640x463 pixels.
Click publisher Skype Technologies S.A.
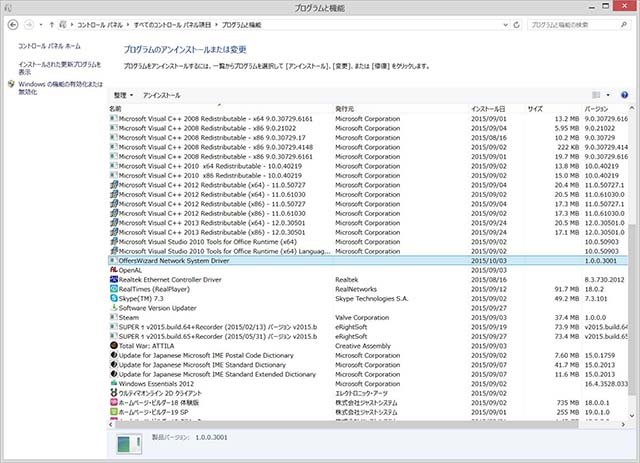371,298
